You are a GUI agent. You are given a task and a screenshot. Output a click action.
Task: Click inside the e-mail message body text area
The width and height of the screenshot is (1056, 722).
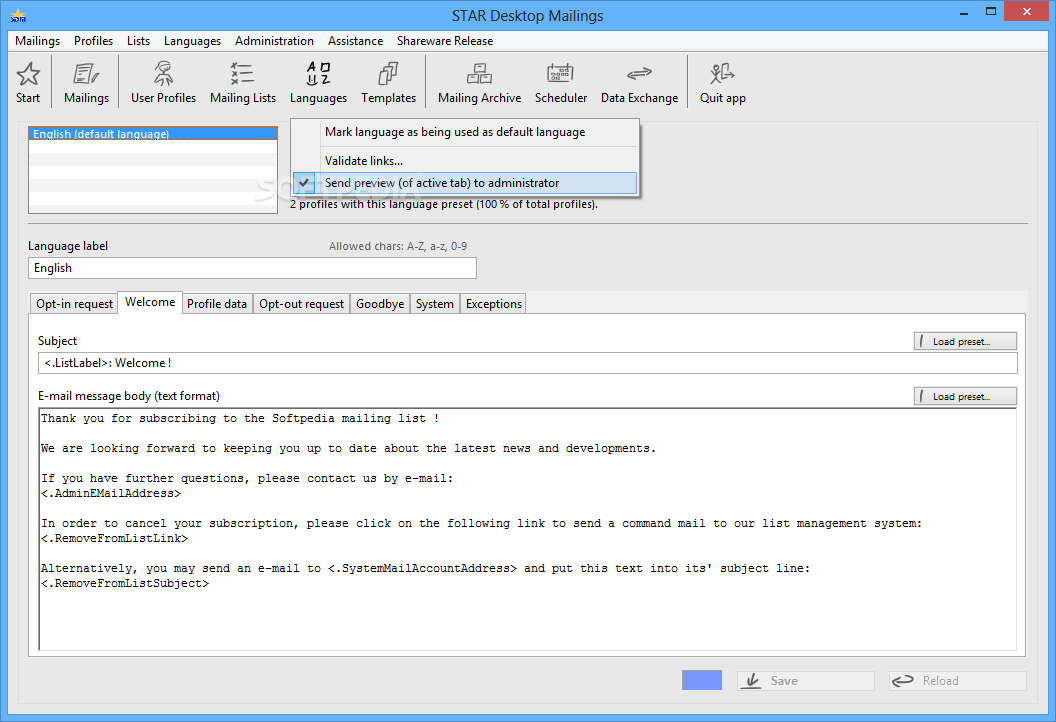coord(527,529)
